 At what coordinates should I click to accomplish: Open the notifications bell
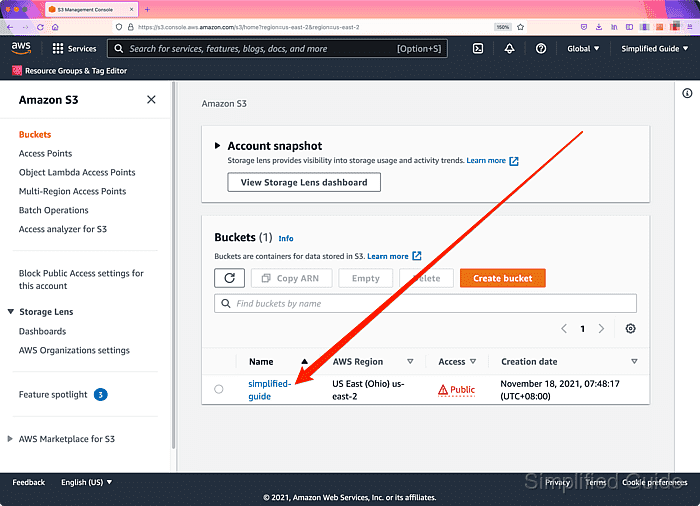509,49
